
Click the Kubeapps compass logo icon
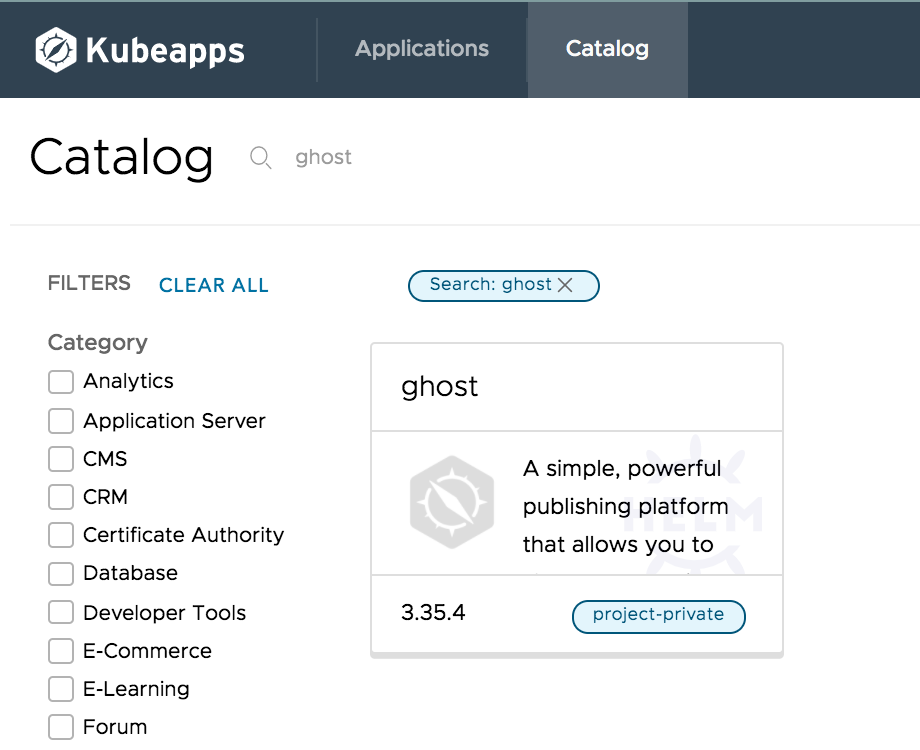click(x=56, y=50)
